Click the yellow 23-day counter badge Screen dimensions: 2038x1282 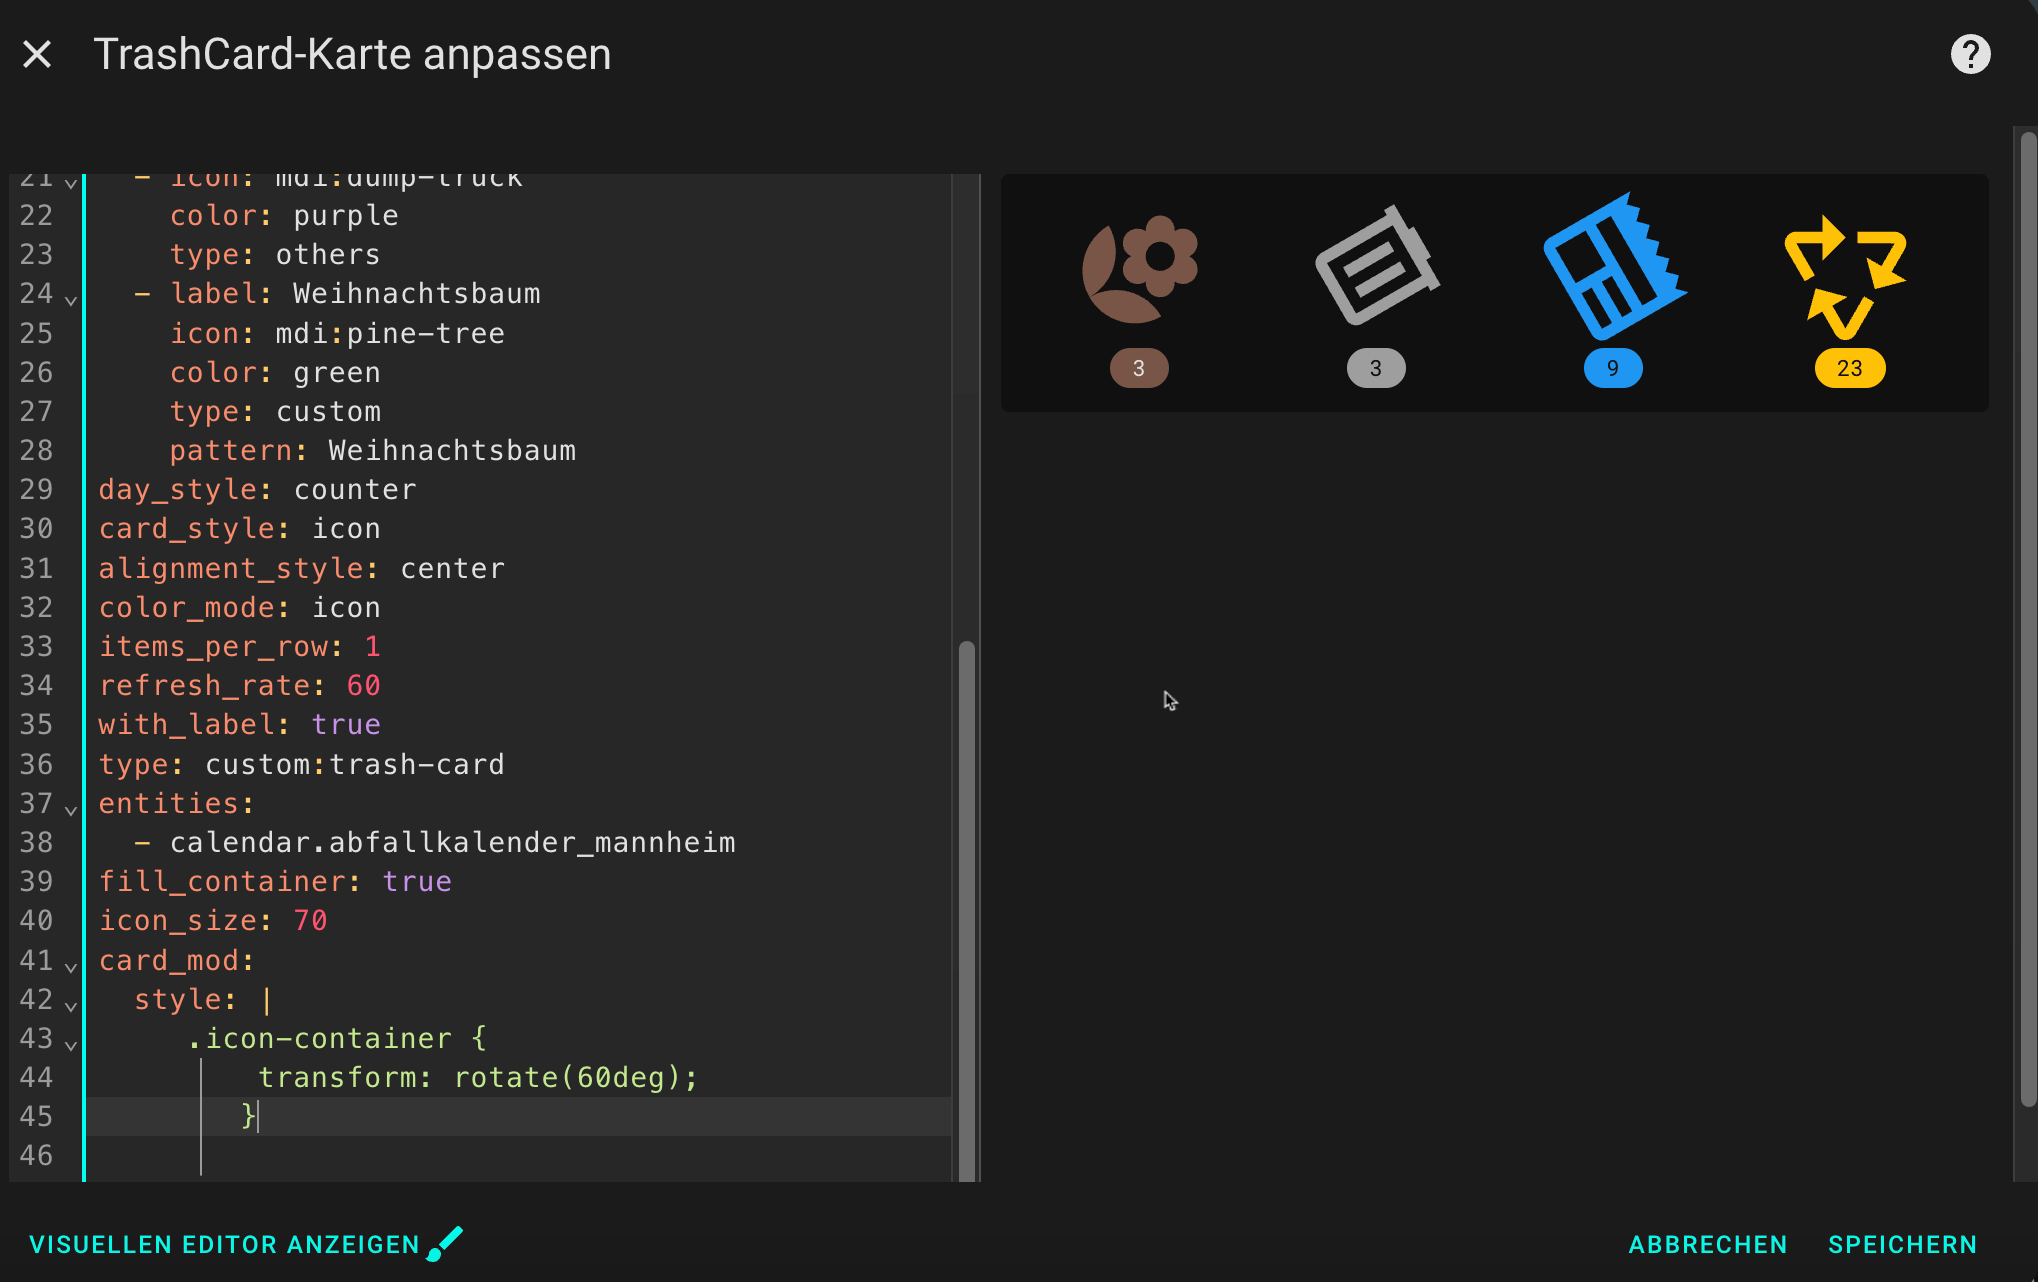pos(1849,368)
